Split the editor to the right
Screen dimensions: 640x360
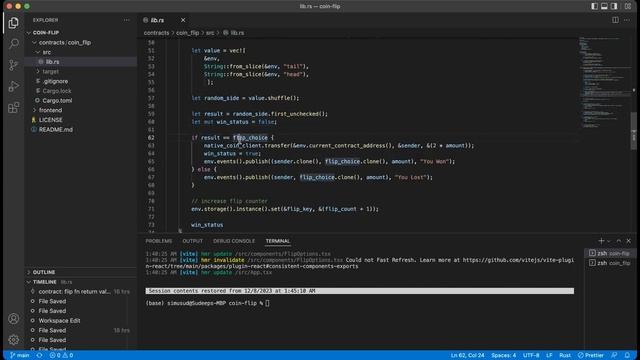click(615, 20)
